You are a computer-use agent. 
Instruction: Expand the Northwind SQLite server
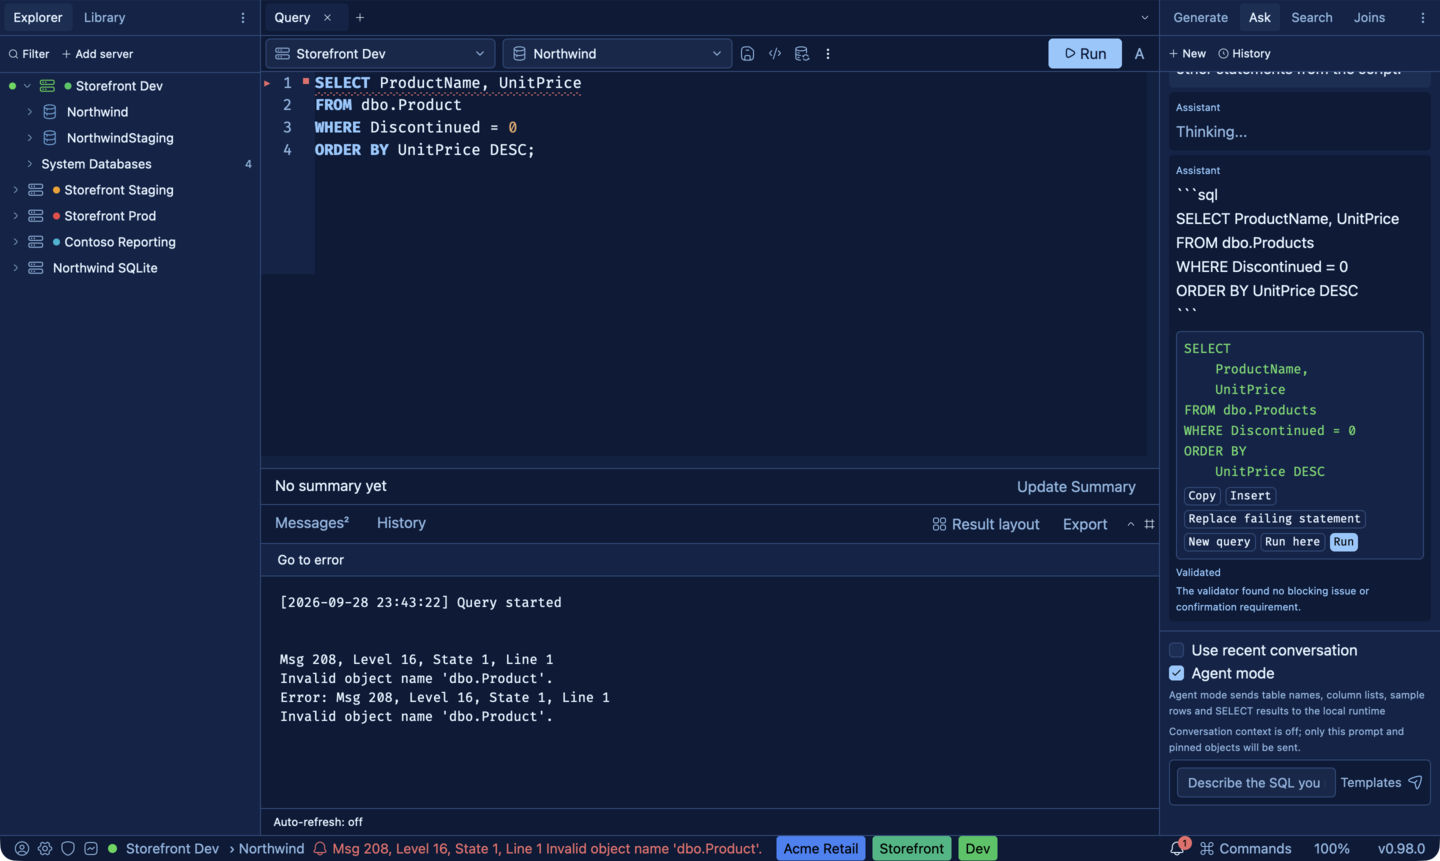(x=15, y=268)
